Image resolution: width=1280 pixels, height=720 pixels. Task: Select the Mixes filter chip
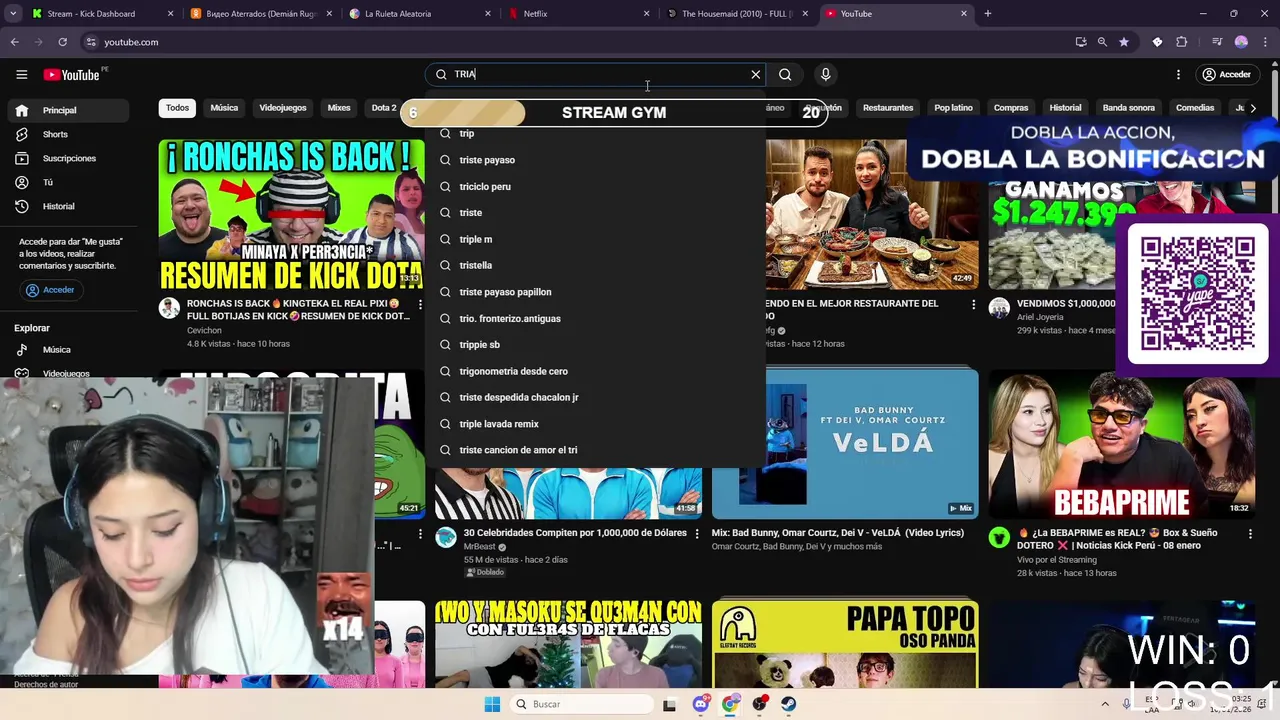(x=339, y=108)
